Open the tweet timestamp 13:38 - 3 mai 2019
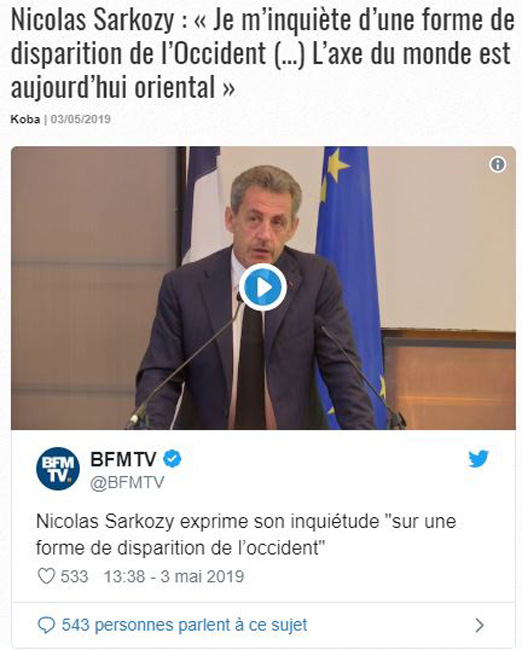This screenshot has height=650, width=522. tap(174, 576)
